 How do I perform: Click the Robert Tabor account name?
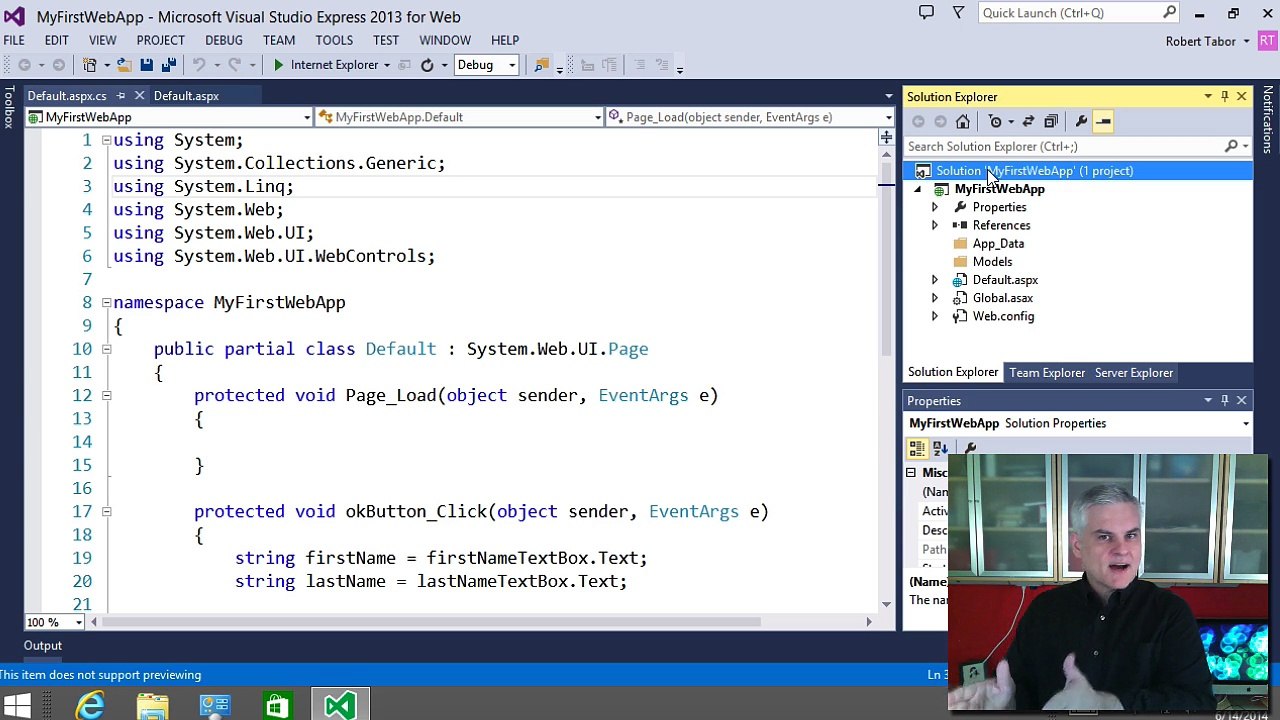click(1200, 41)
